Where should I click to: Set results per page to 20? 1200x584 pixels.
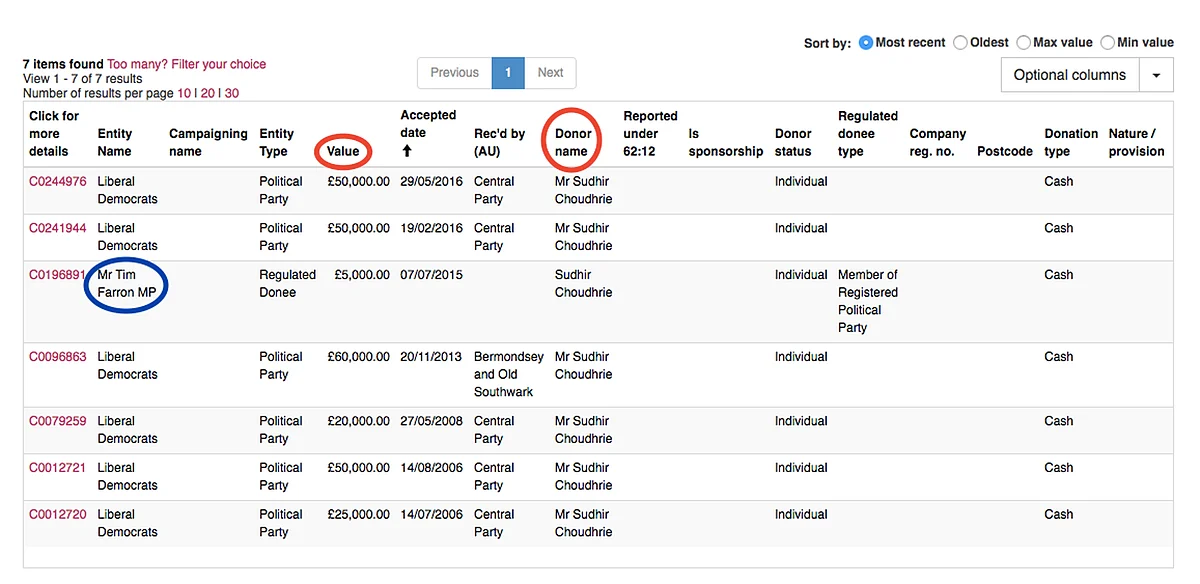(x=208, y=93)
